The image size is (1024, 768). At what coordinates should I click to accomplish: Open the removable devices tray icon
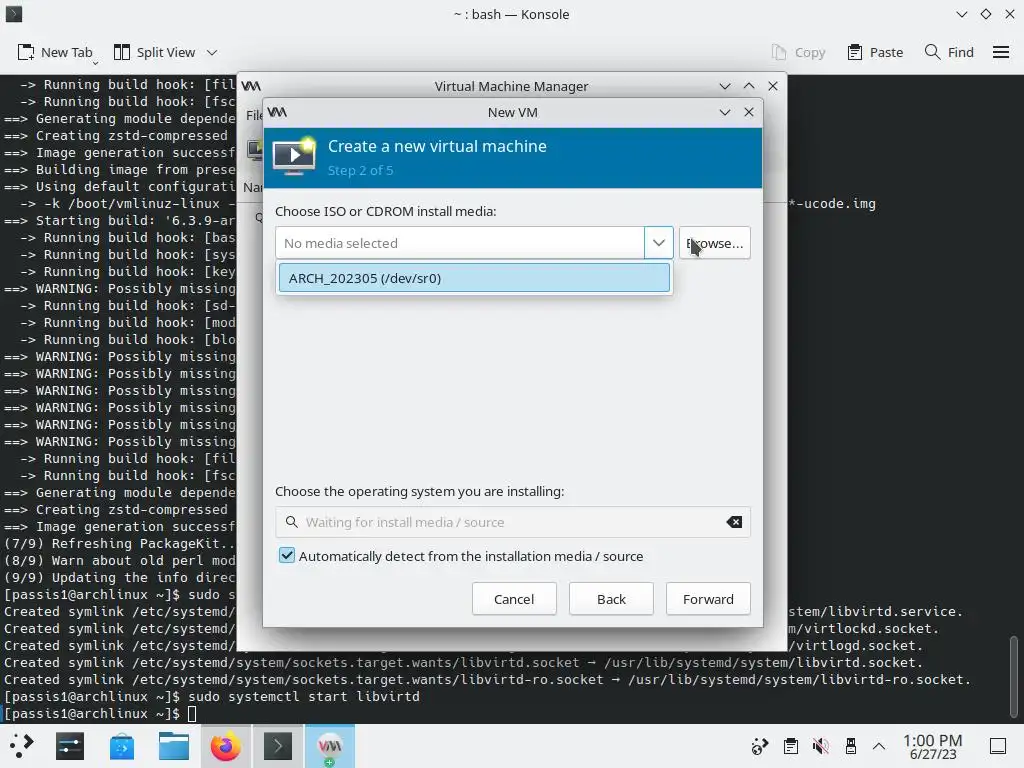(x=850, y=746)
